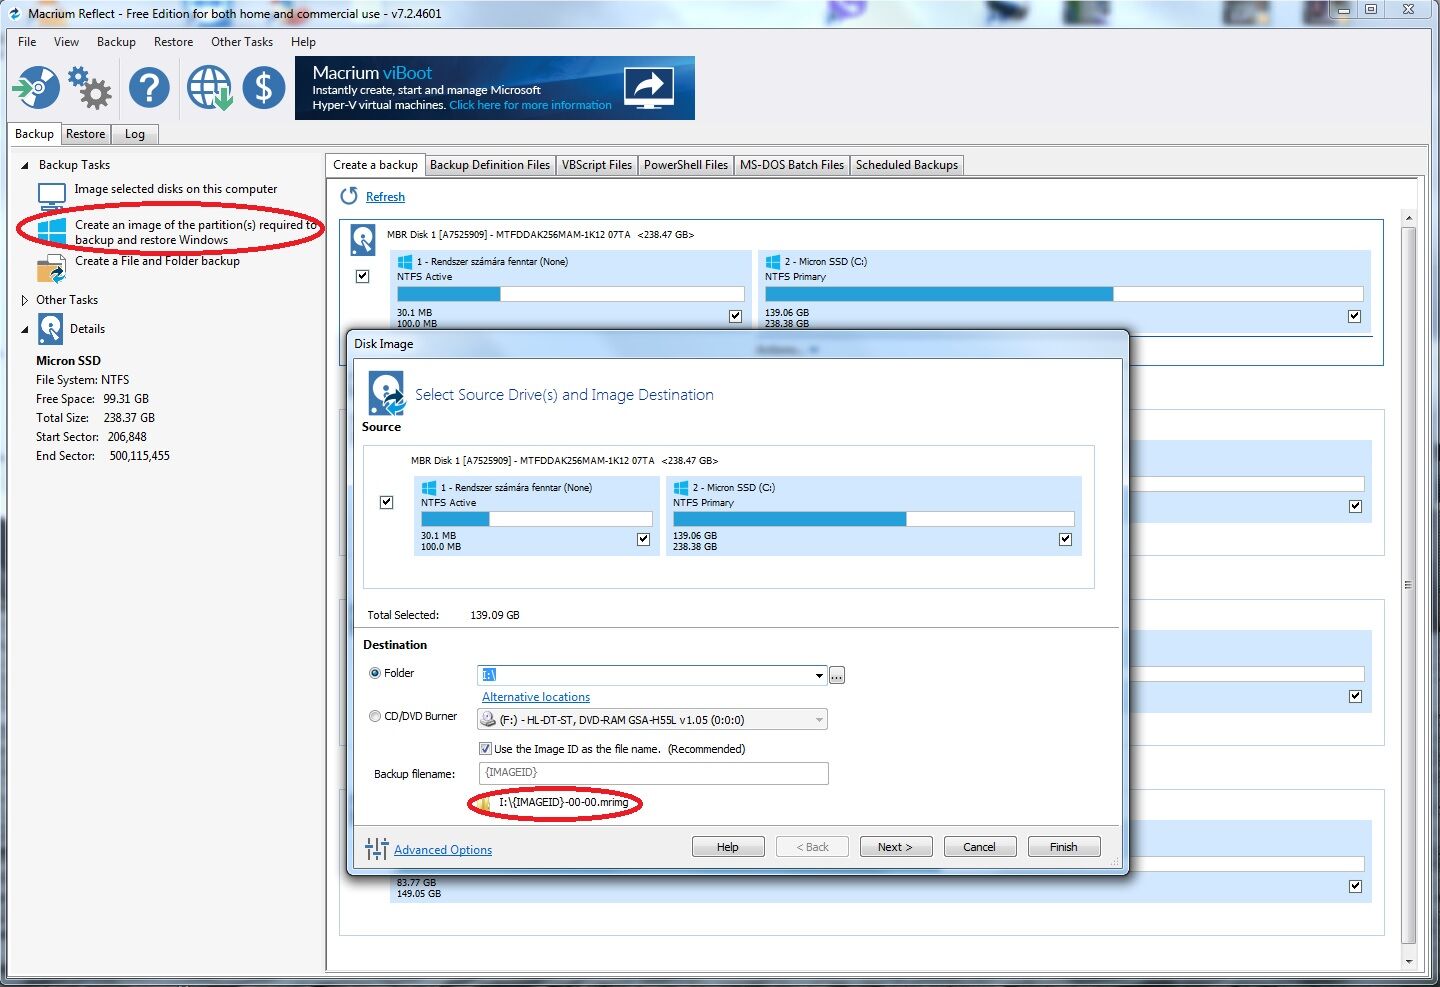
Task: Open the MS-DOS Batch Files tab
Action: tap(792, 165)
